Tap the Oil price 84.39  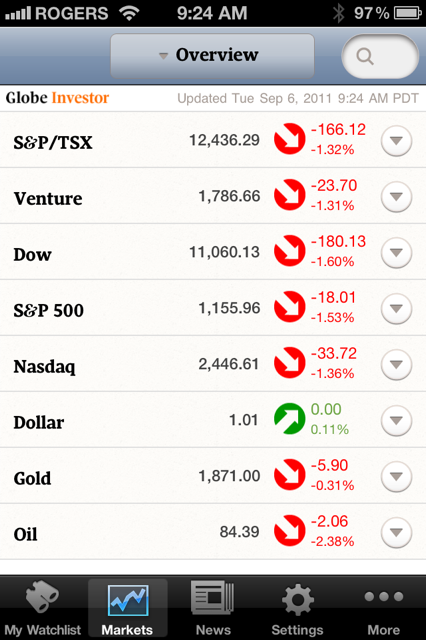click(239, 531)
